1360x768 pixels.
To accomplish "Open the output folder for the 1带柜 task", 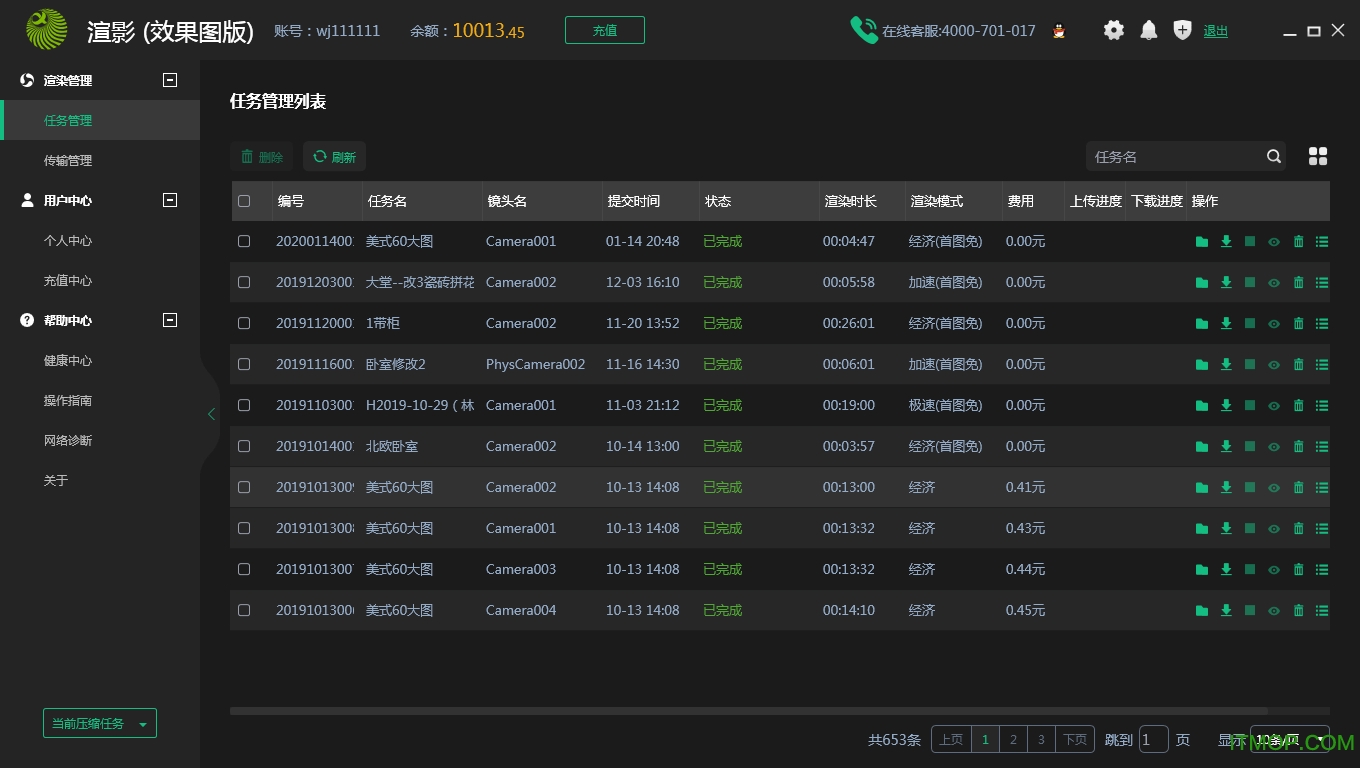I will tap(1202, 324).
